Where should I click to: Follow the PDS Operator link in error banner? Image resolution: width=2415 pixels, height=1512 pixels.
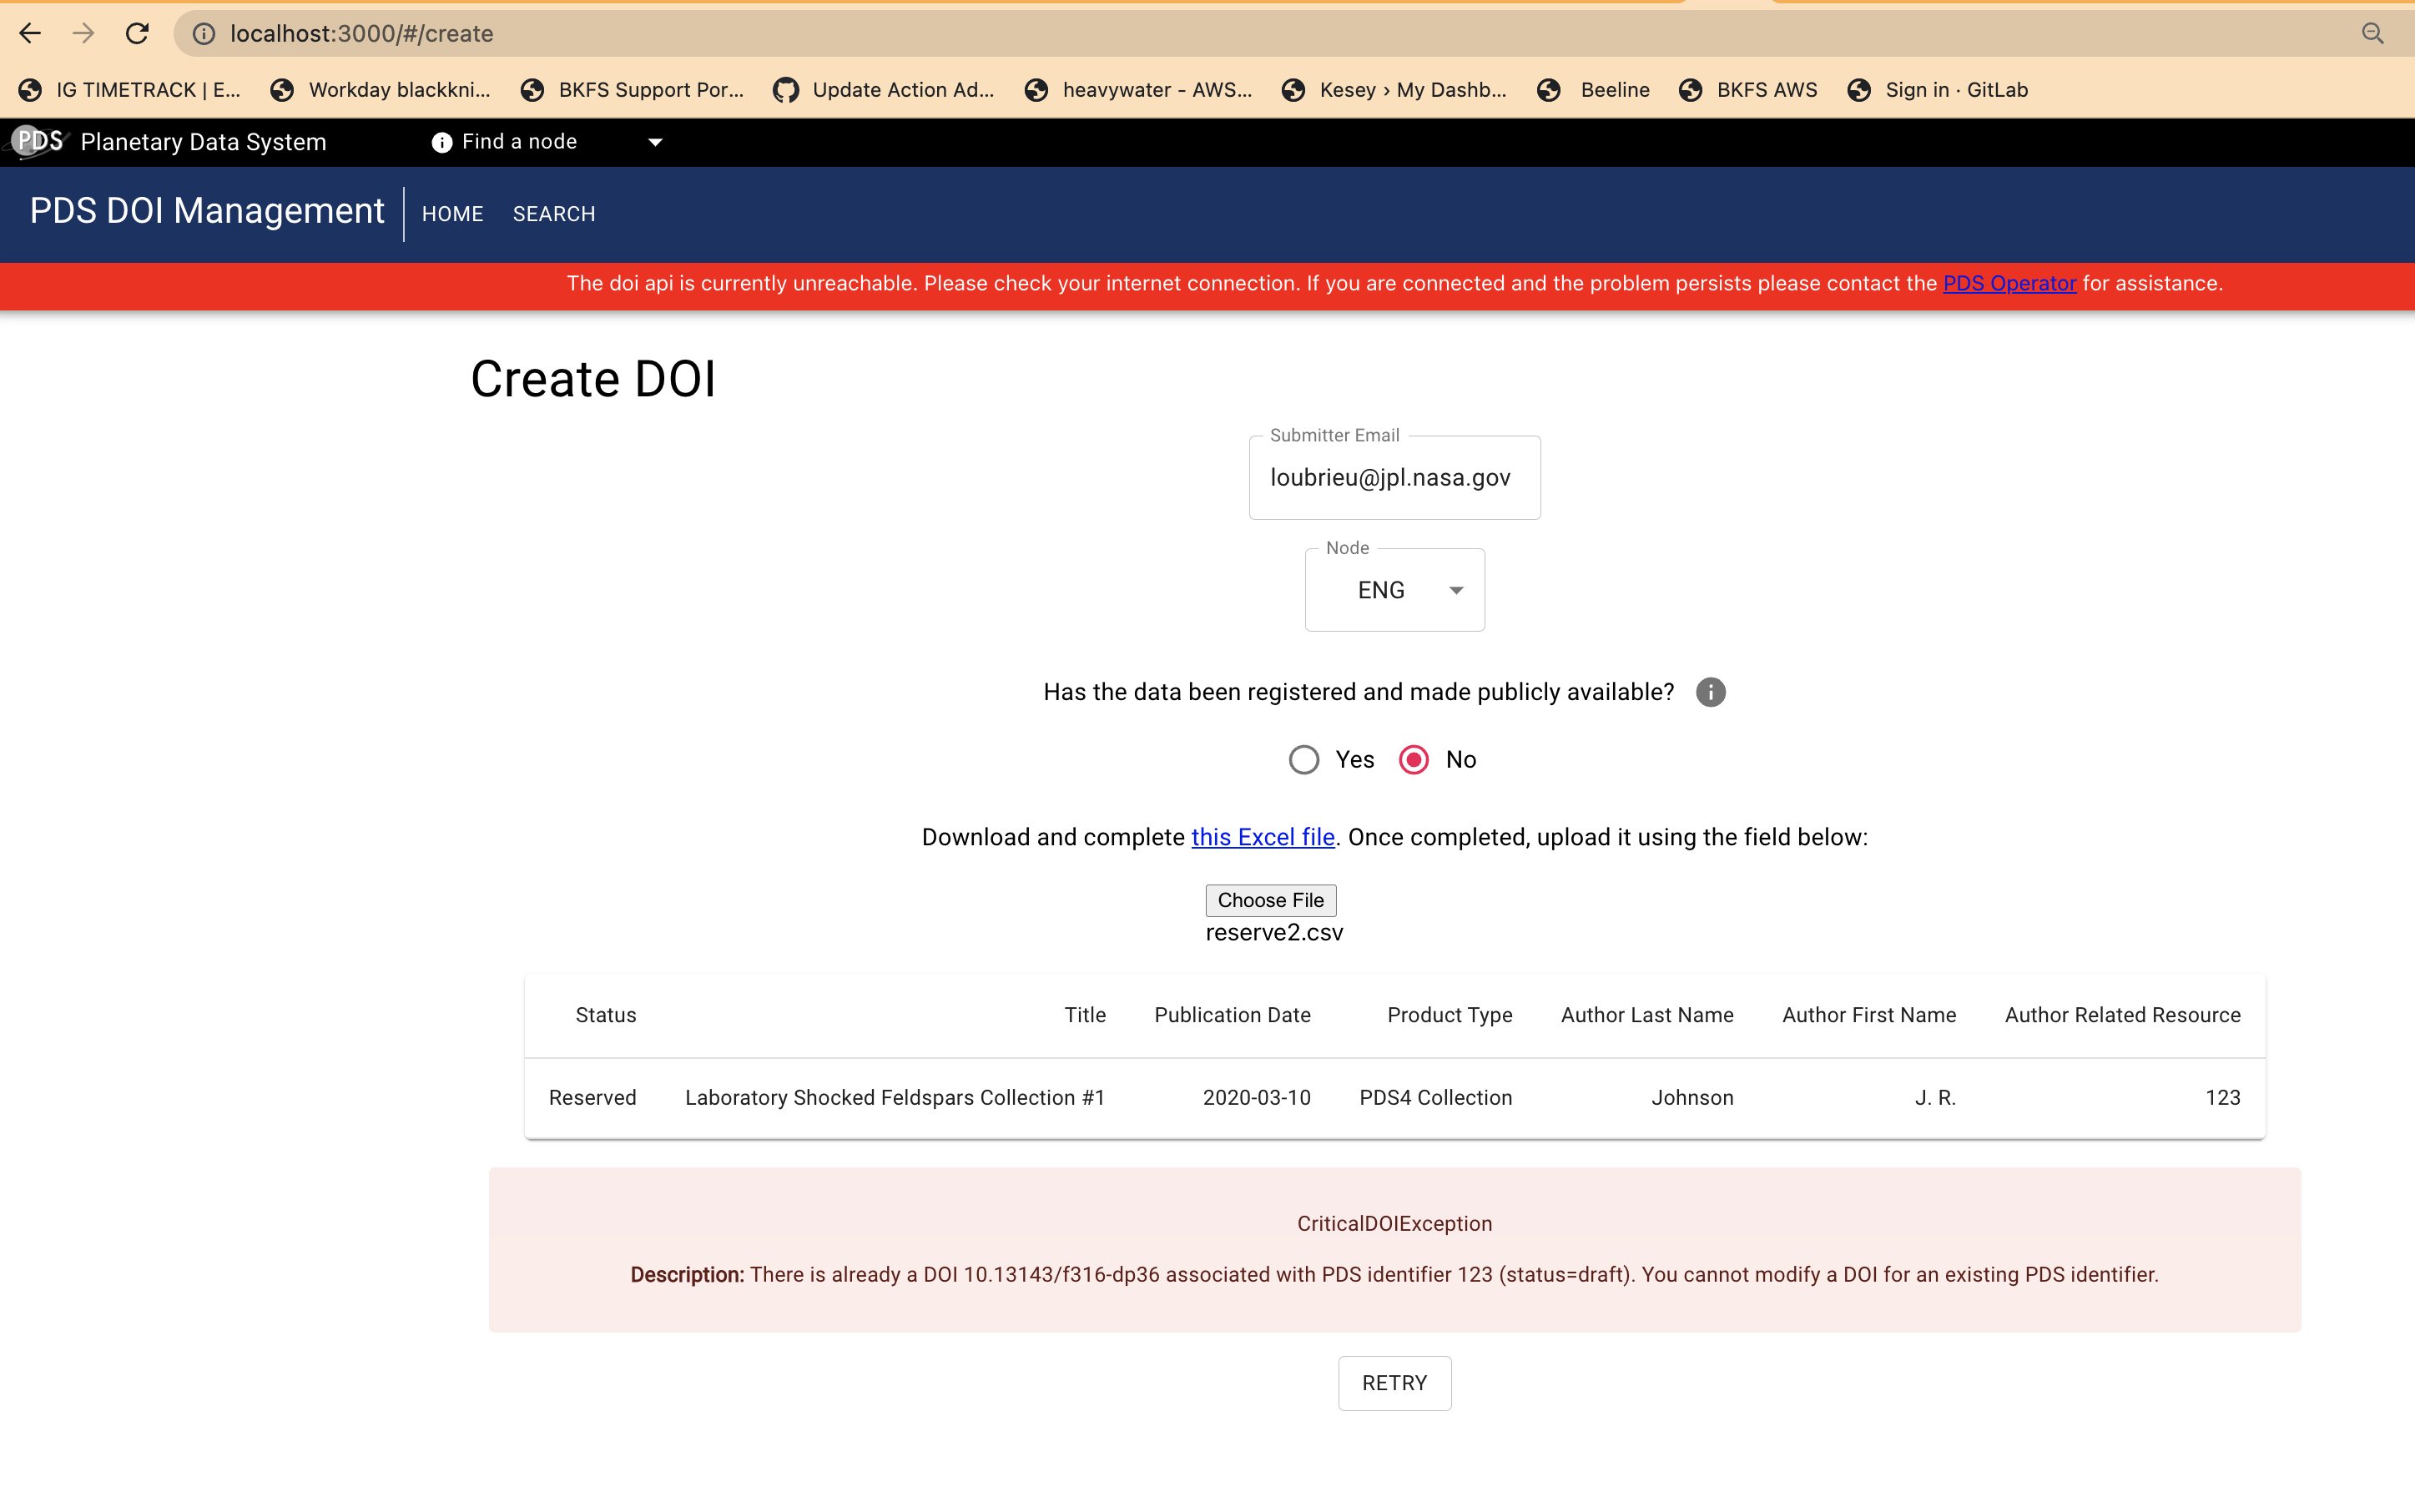[2009, 283]
